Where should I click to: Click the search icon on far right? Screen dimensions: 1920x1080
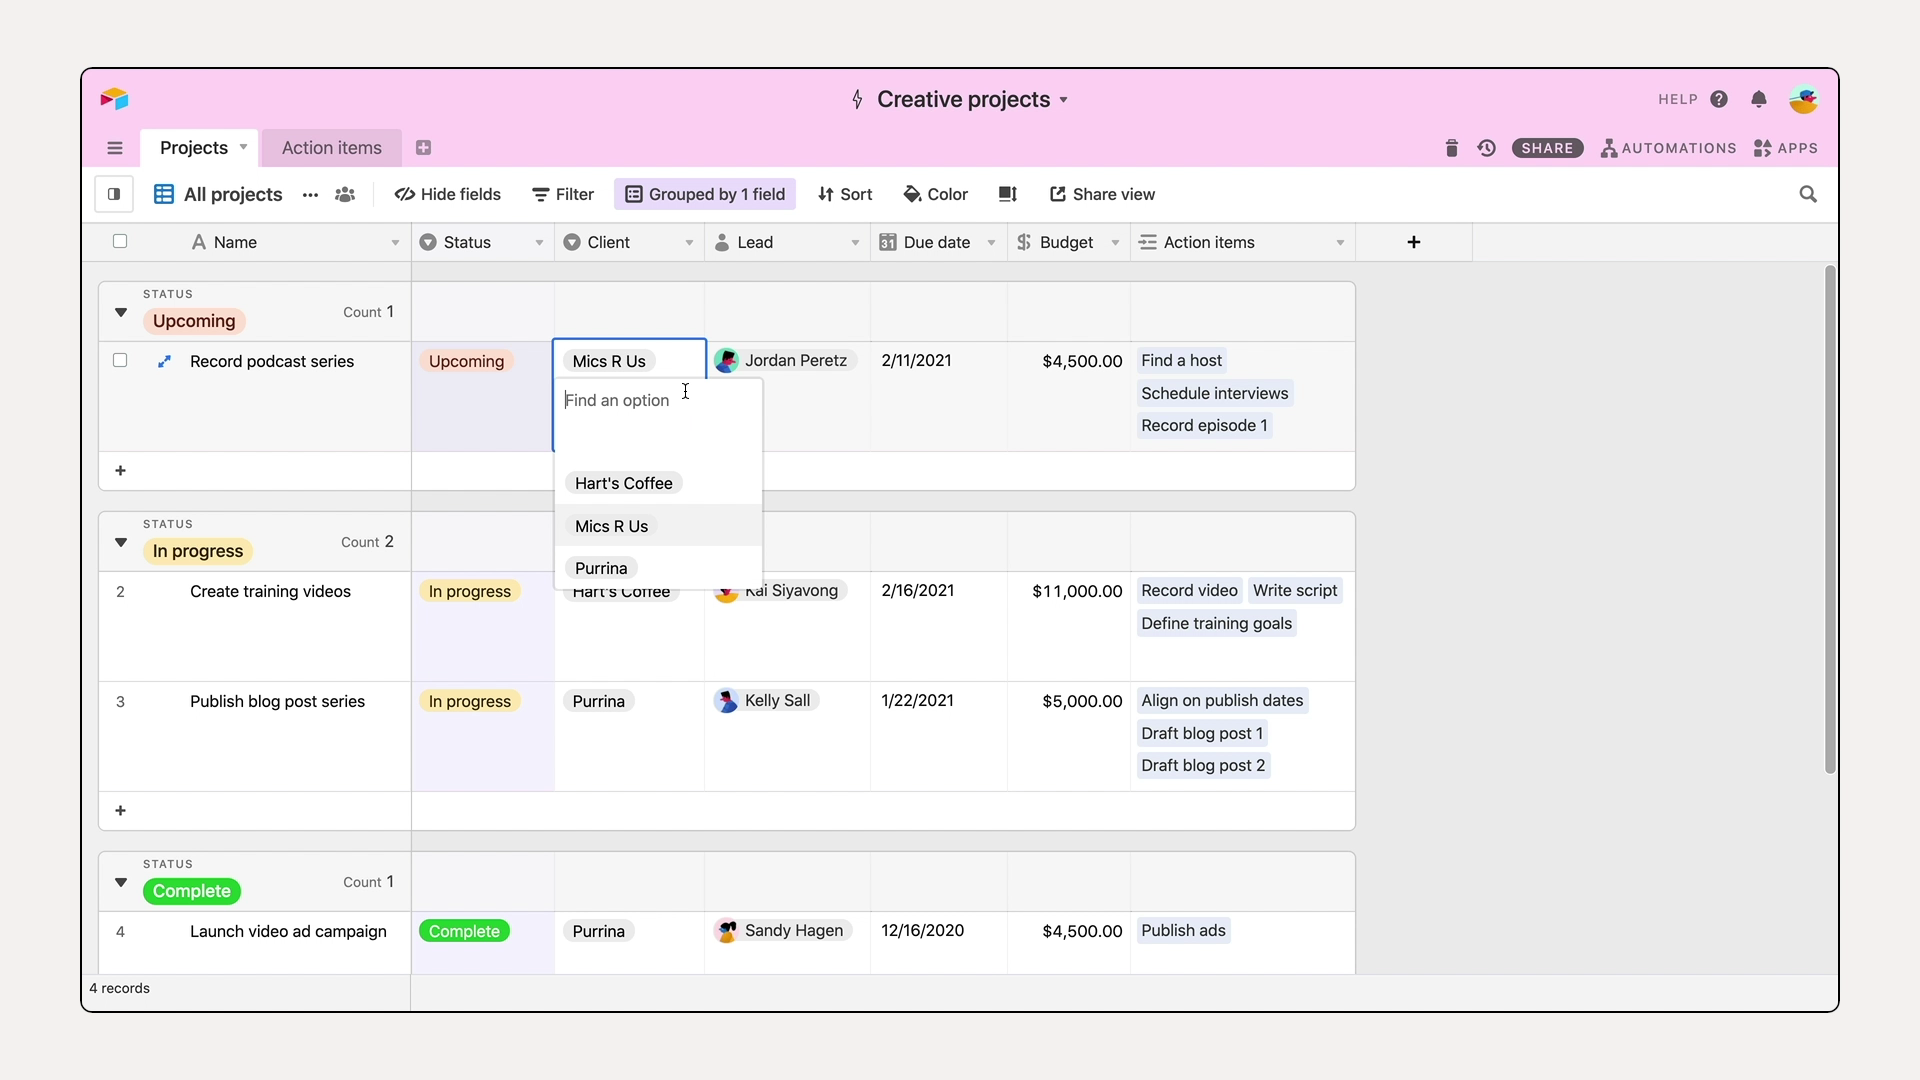pyautogui.click(x=1808, y=195)
